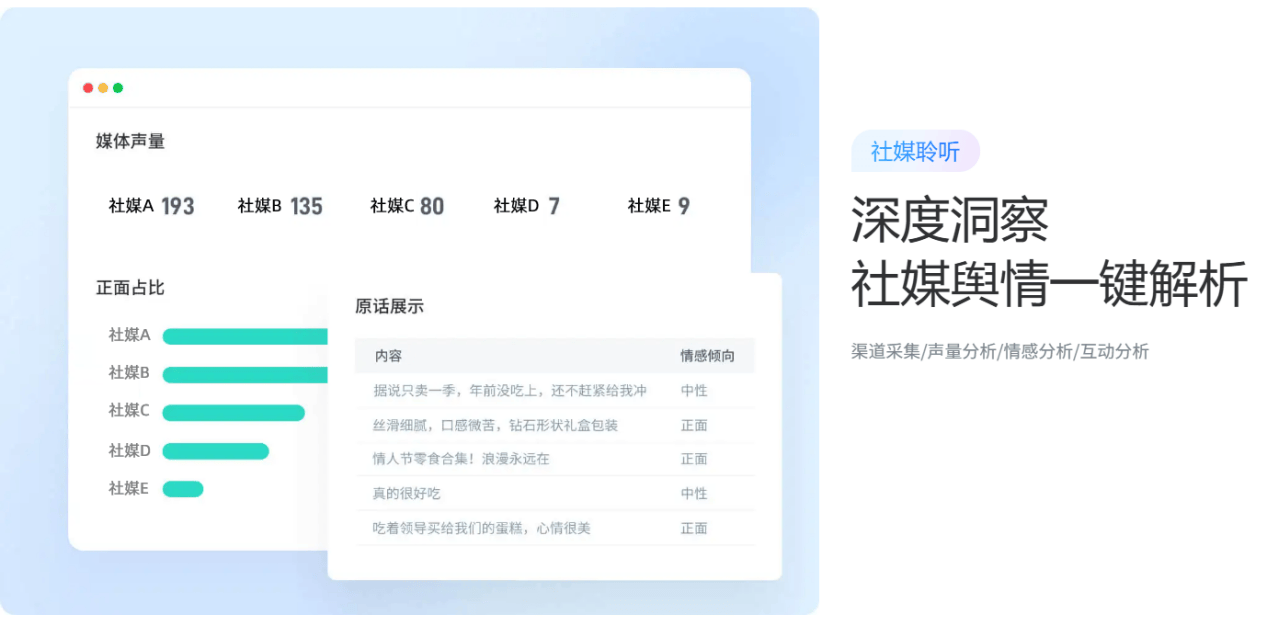Click the 社媒A 193 volume stat
Viewport: 1267px width, 626px height.
click(151, 206)
